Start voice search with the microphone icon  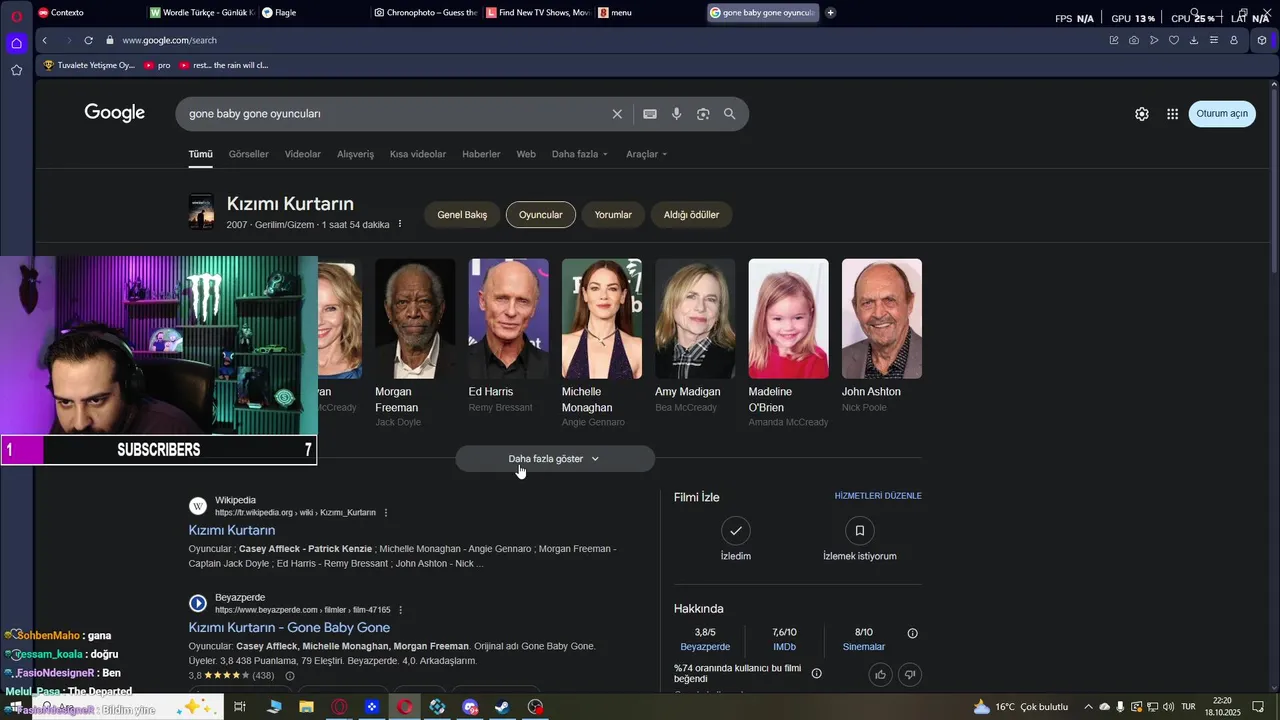677,114
